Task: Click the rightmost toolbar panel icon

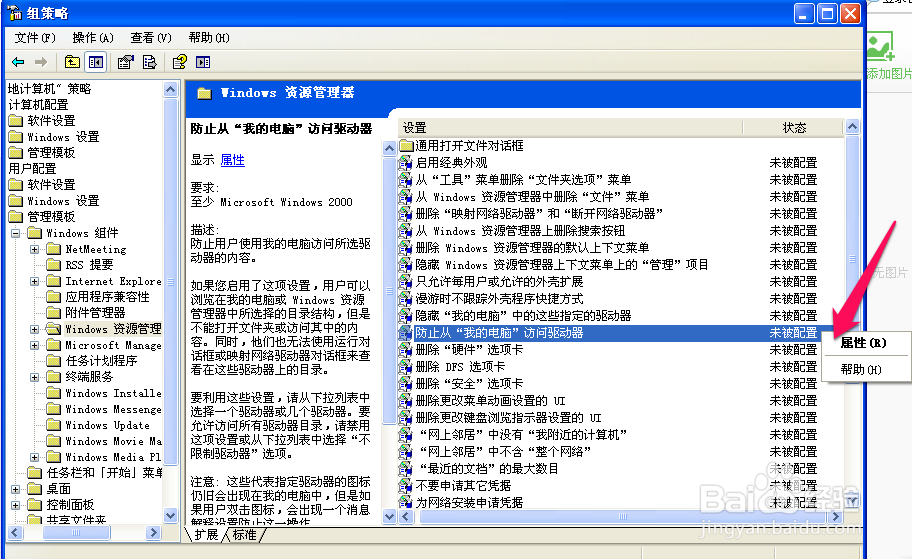Action: tap(203, 62)
